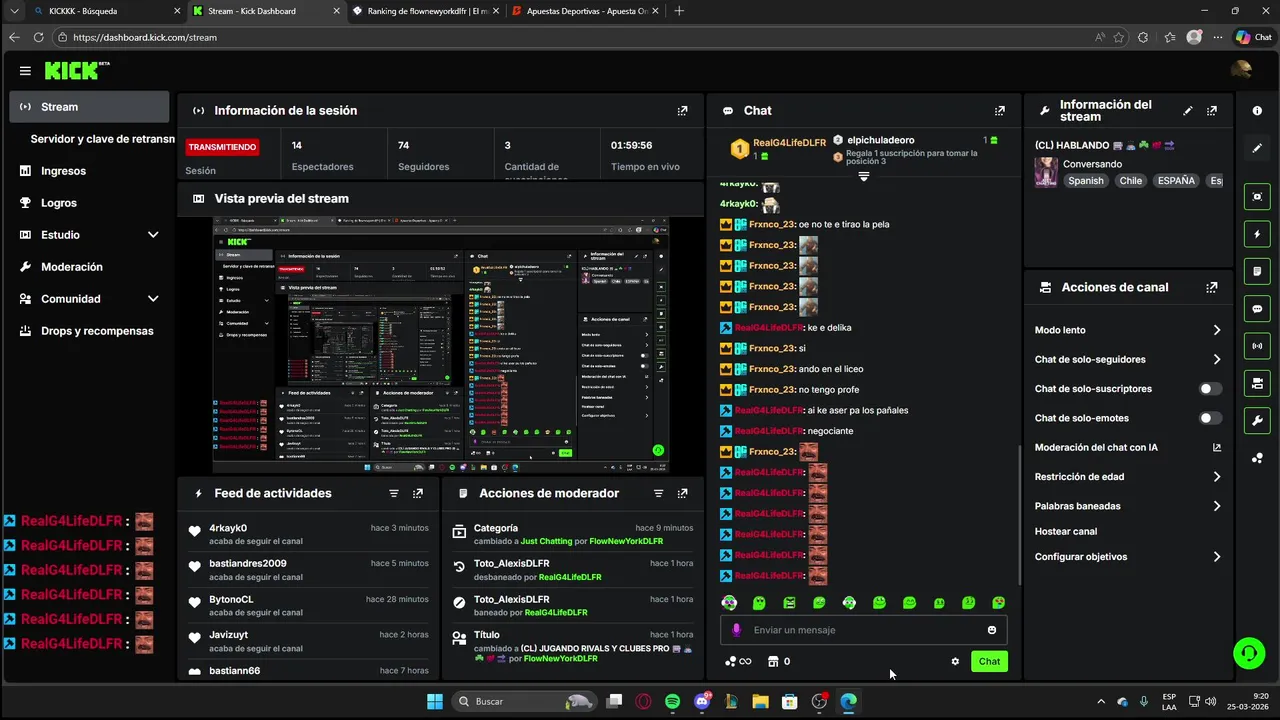The height and width of the screenshot is (720, 1280).
Task: Open external link for Moderación del chat con IA
Action: (1217, 448)
